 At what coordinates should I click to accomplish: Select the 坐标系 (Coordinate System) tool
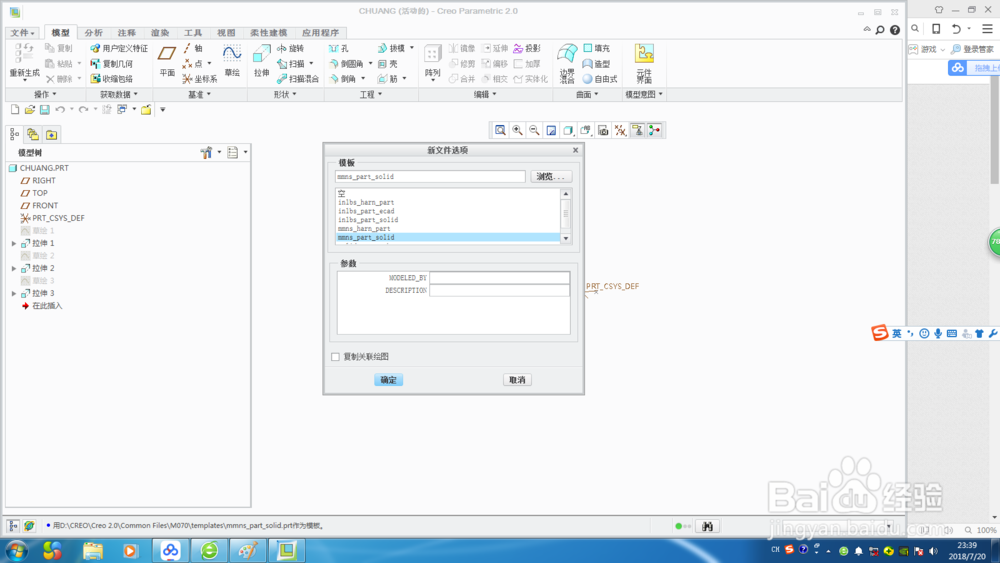(200, 79)
